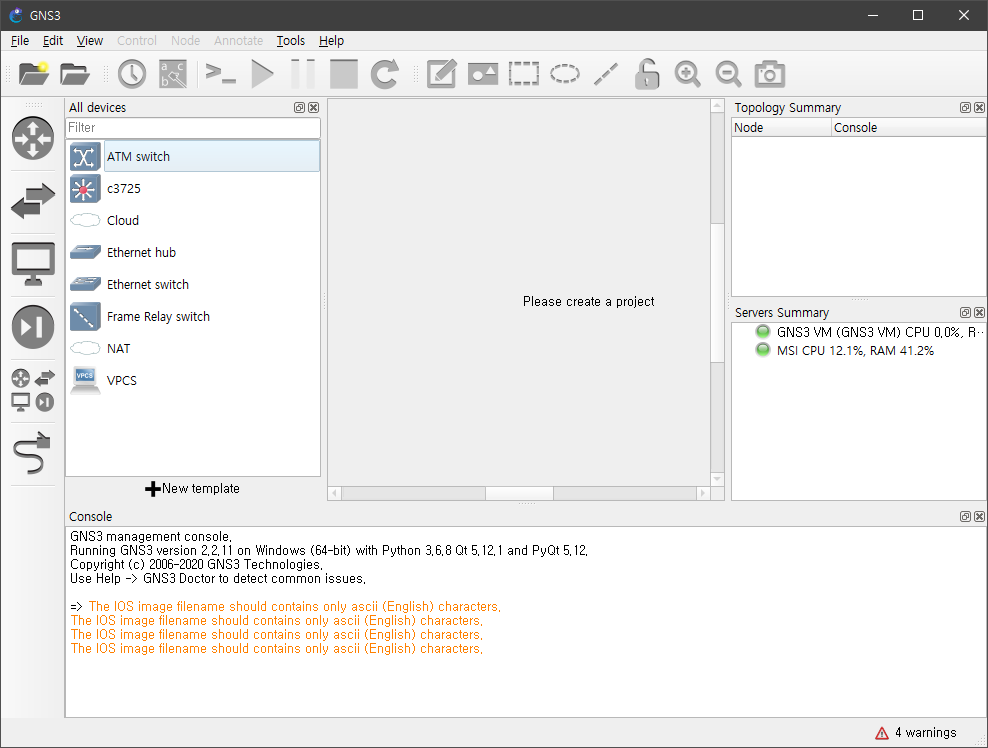
Task: Select the Ethernet switch device
Action: (x=193, y=285)
